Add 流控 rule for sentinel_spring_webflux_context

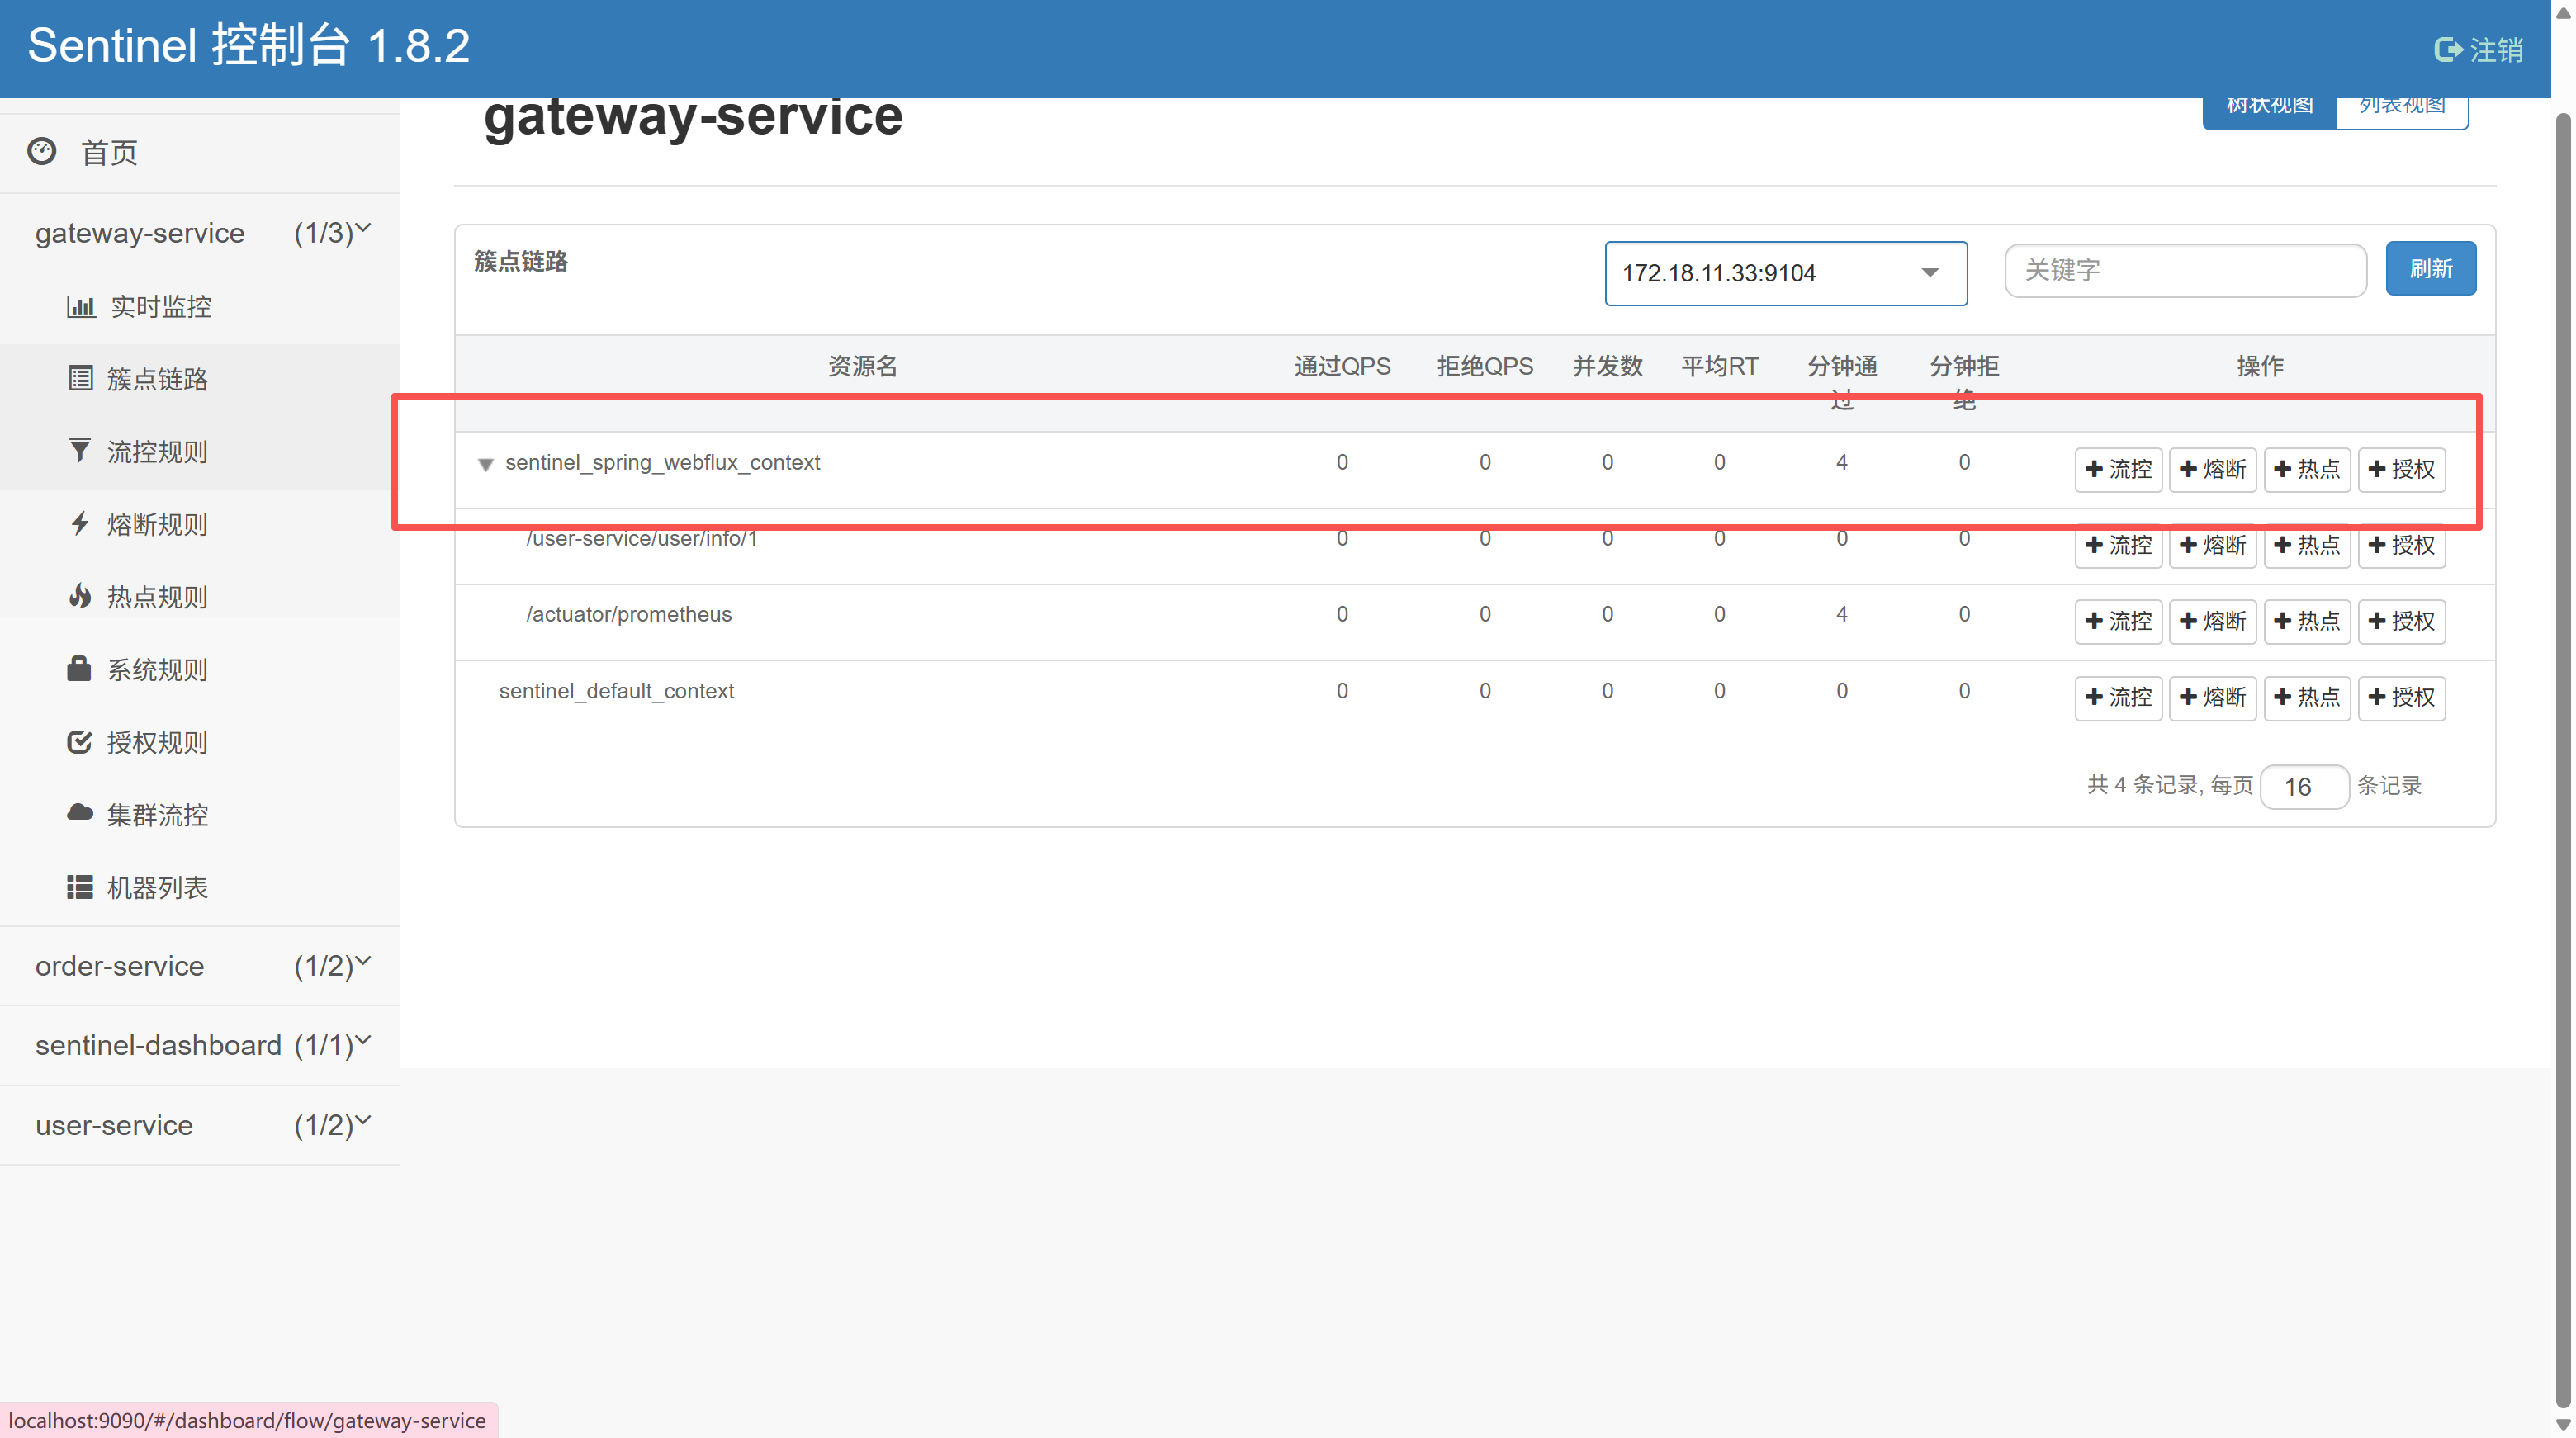click(x=2118, y=469)
